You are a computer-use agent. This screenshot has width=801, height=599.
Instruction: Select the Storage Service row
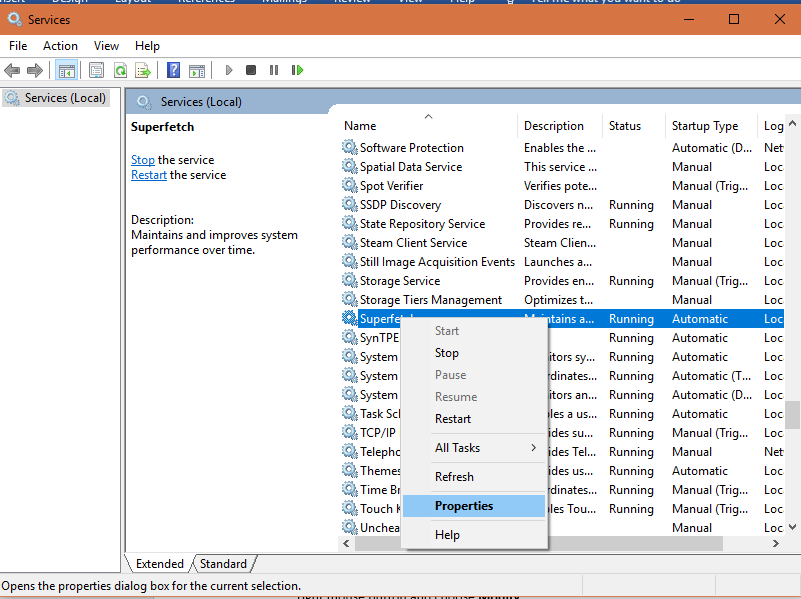tap(562, 280)
